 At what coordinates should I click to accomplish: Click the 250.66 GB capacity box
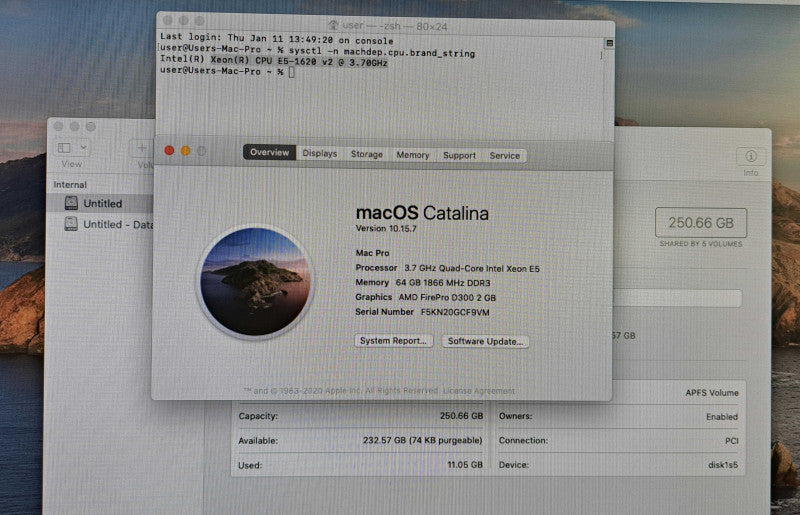701,223
